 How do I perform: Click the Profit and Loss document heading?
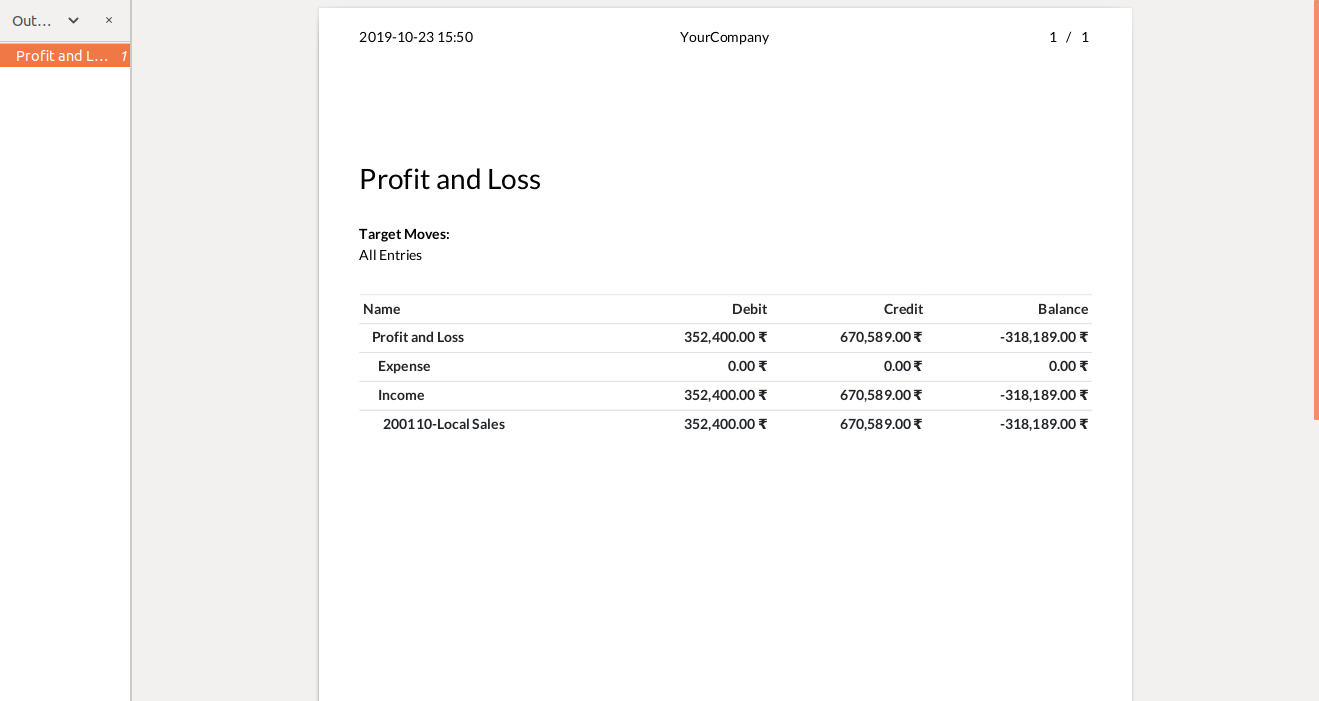(x=449, y=180)
